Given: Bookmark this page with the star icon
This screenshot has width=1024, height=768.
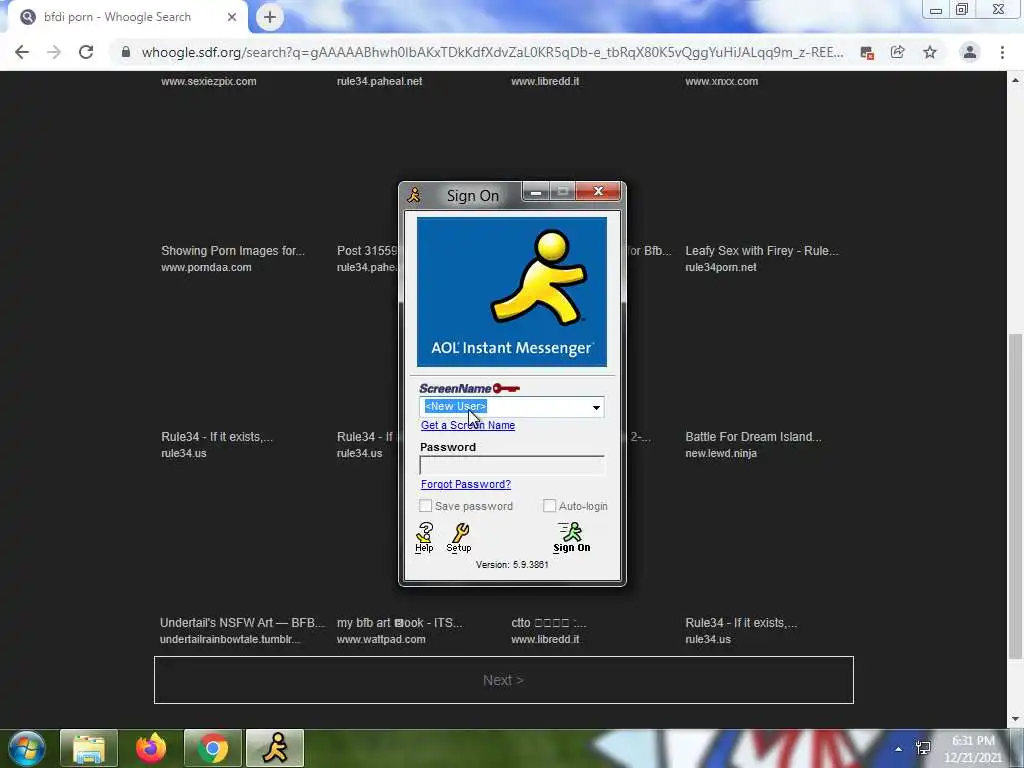Looking at the screenshot, I should click(930, 52).
